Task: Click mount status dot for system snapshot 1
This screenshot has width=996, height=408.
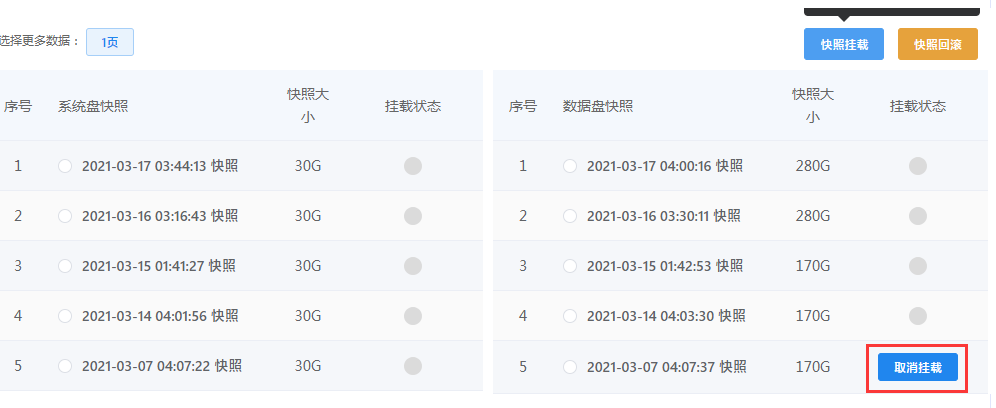Action: tap(413, 167)
